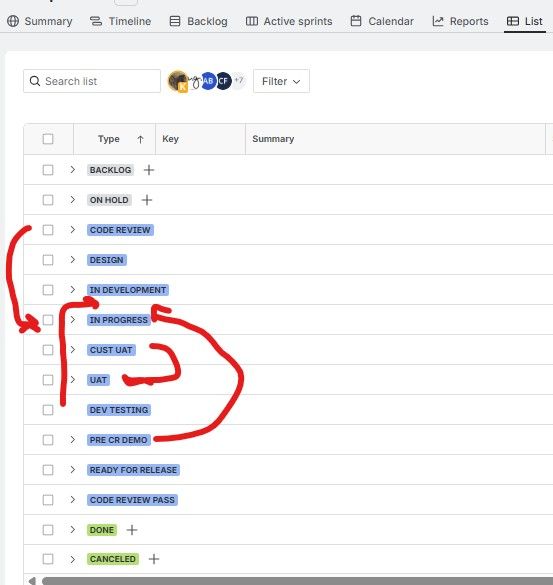Show the +7 more assignees
This screenshot has width=553, height=585.
pos(239,80)
